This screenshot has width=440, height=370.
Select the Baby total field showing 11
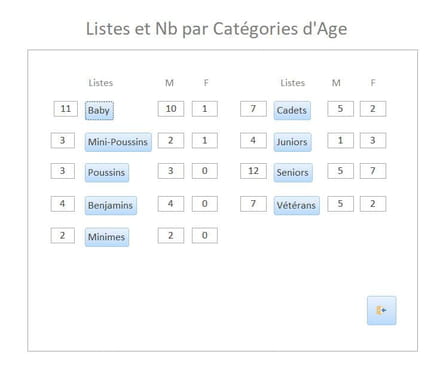tap(66, 109)
